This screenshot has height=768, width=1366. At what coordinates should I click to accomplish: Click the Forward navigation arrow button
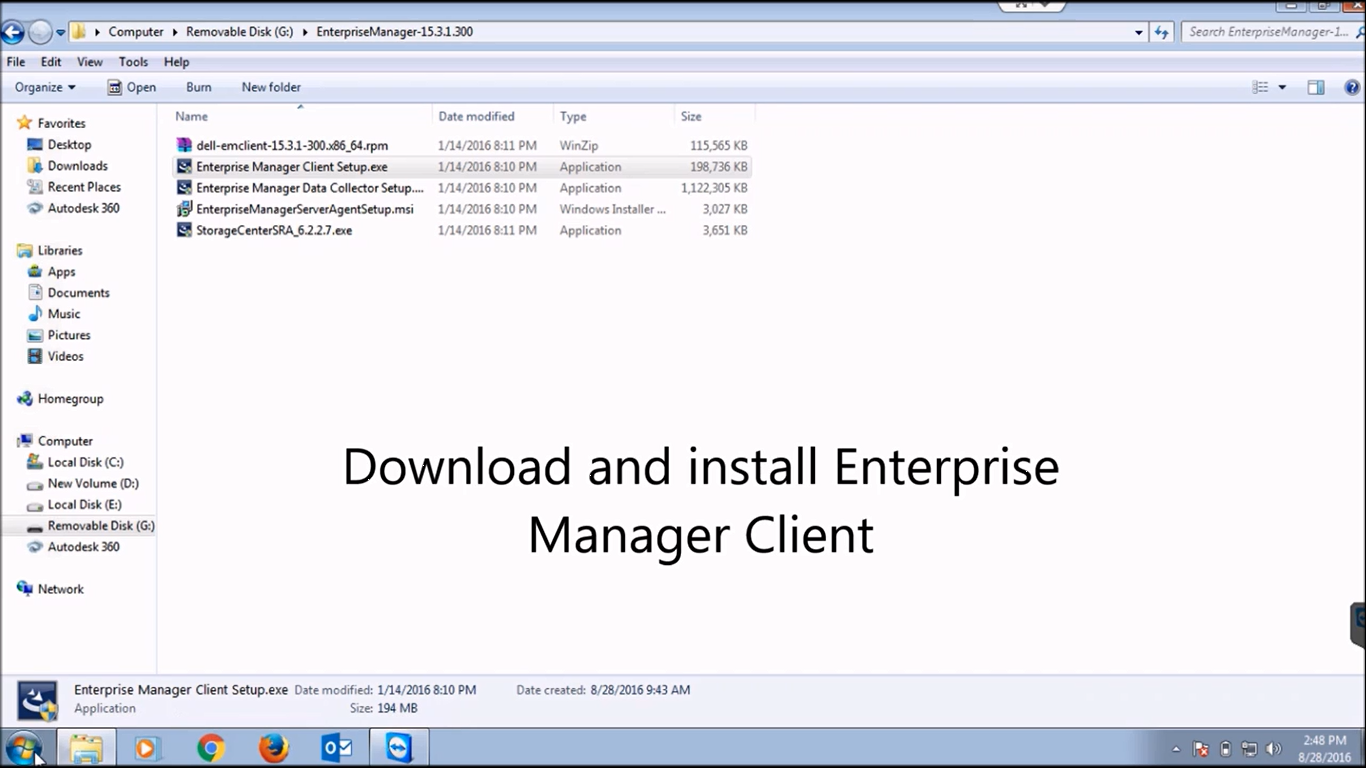click(x=40, y=32)
